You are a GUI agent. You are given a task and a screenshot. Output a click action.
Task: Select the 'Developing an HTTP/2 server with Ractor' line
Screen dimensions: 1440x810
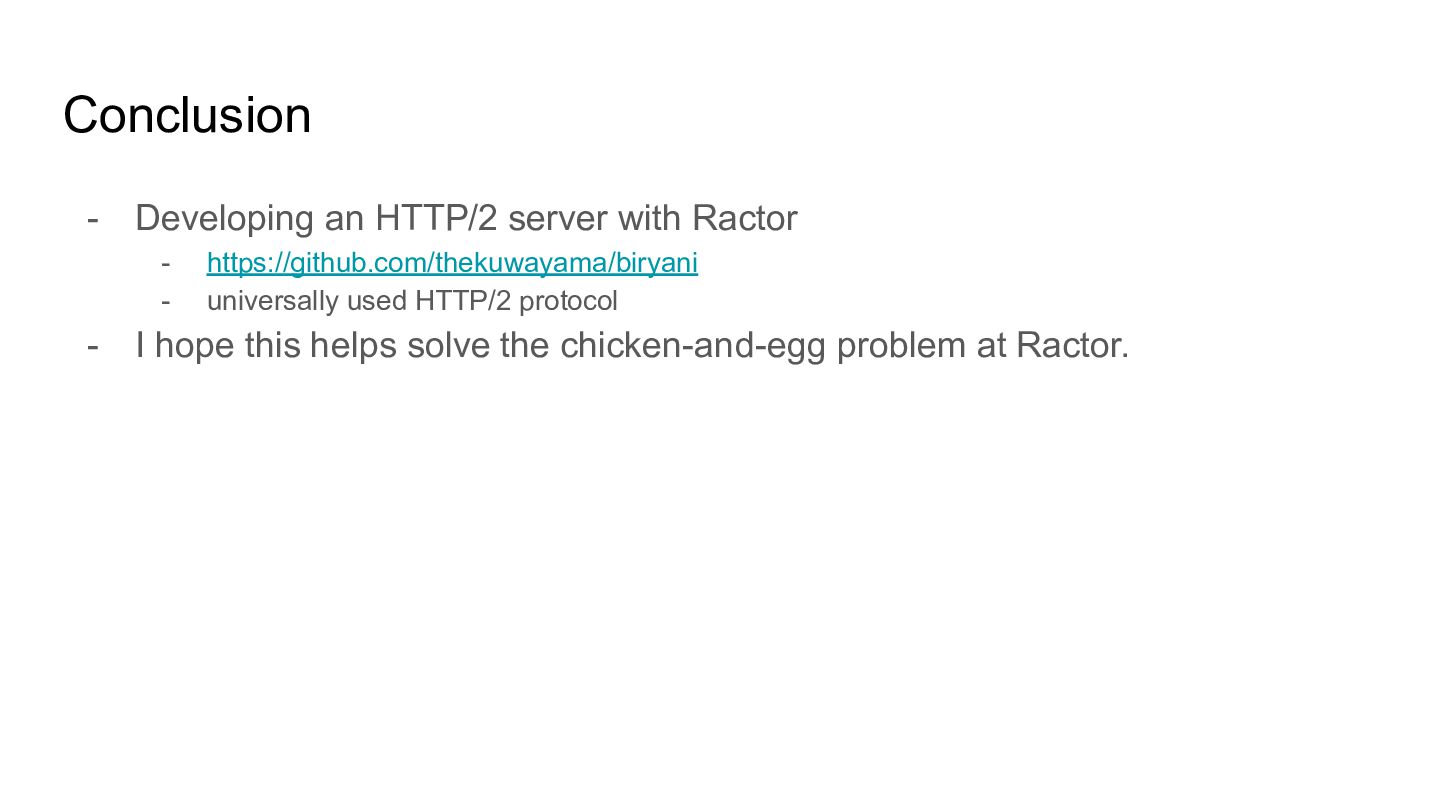466,218
